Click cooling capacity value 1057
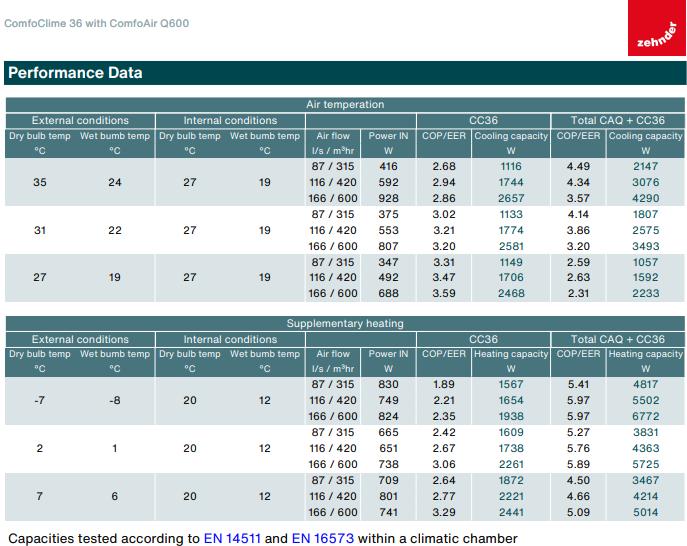 (x=645, y=262)
